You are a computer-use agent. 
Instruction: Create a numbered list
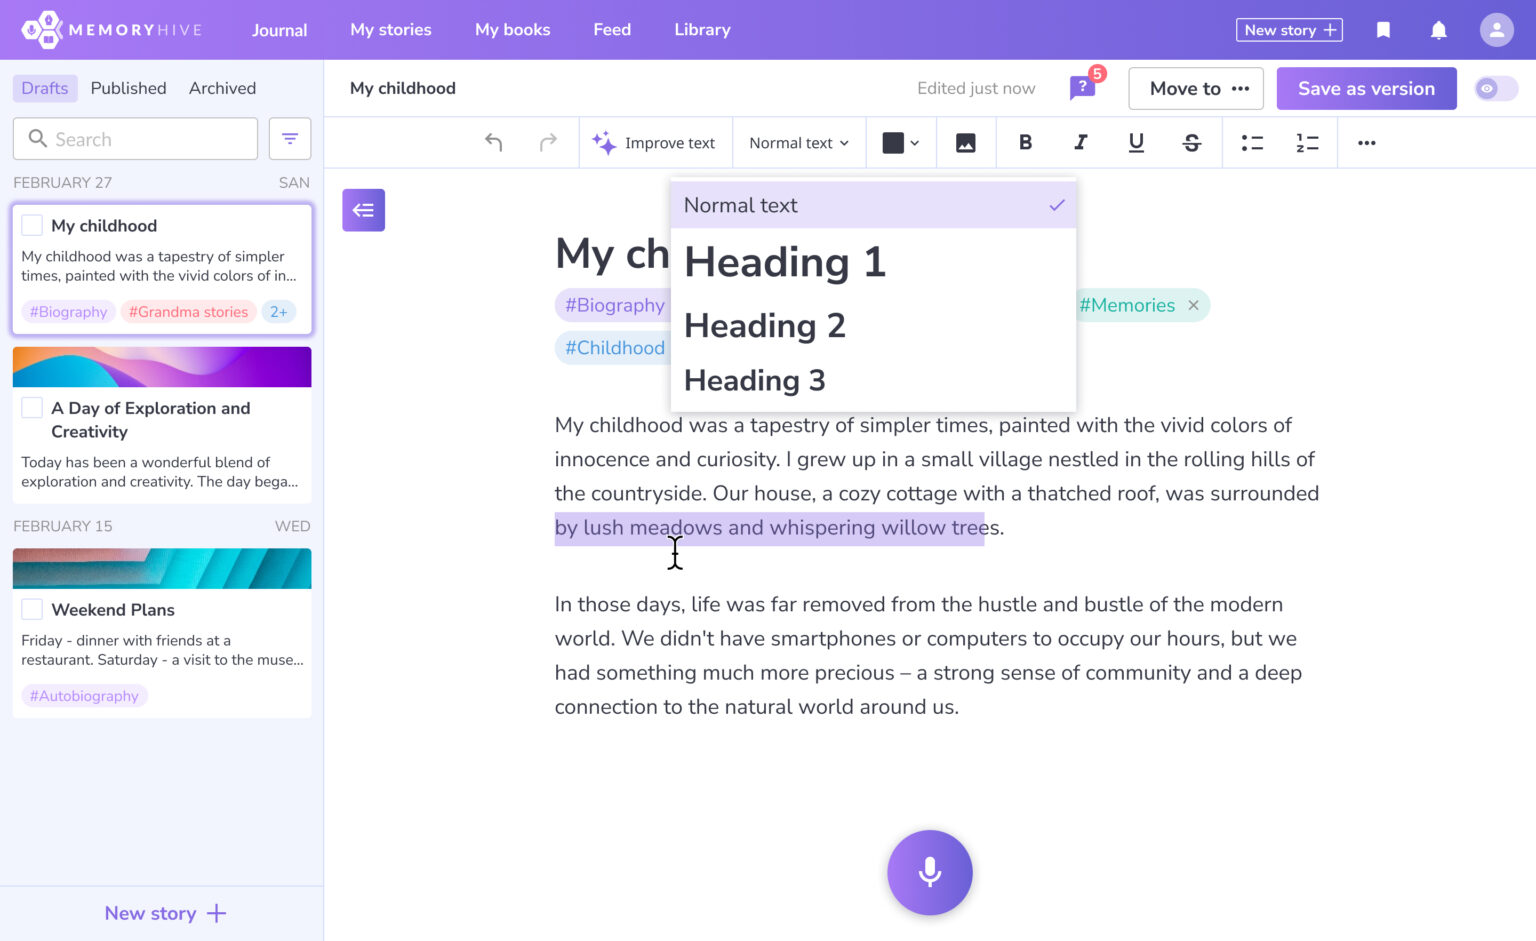1307,143
